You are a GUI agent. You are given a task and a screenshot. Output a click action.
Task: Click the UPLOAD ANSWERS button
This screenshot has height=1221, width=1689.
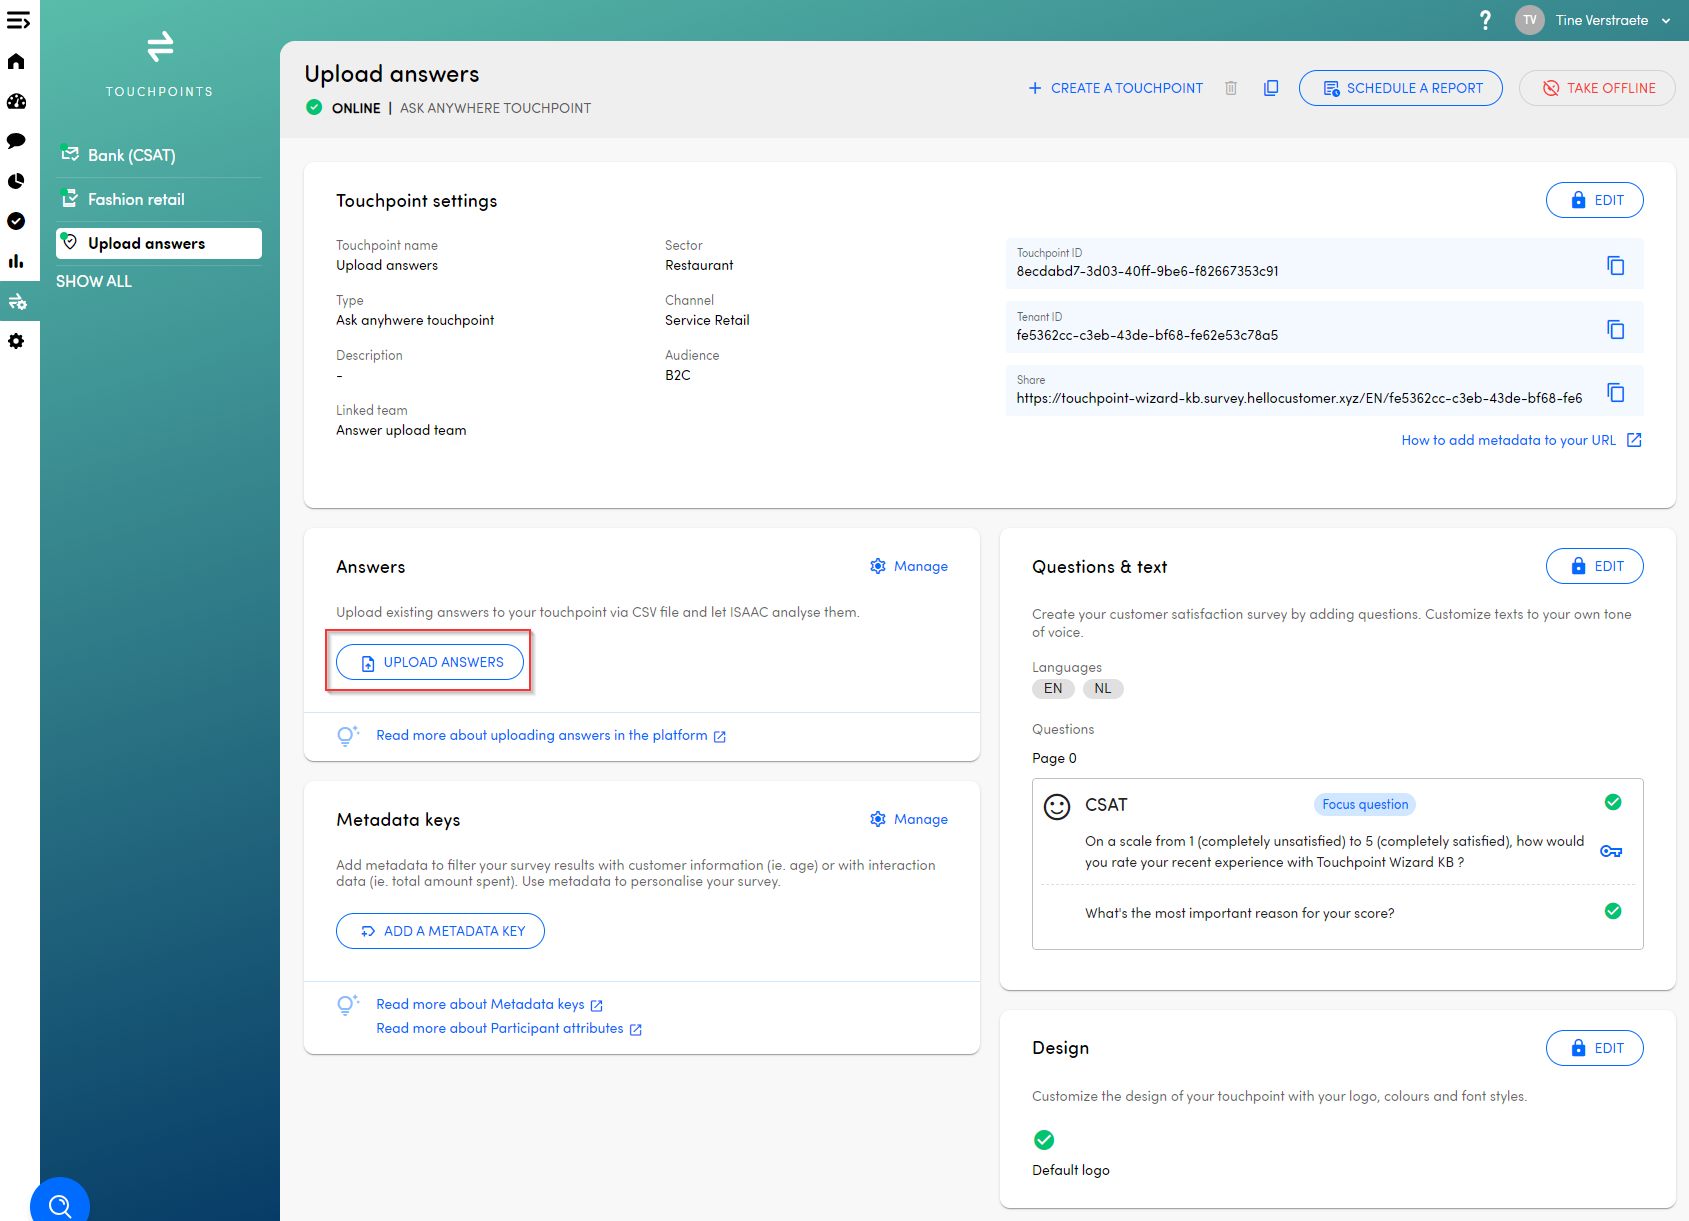[430, 662]
